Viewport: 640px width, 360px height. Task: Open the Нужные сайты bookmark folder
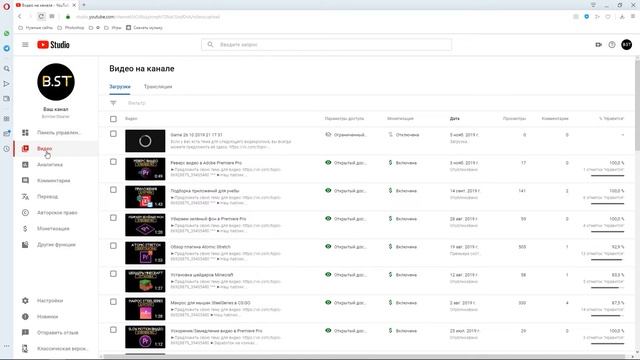pyautogui.click(x=36, y=28)
